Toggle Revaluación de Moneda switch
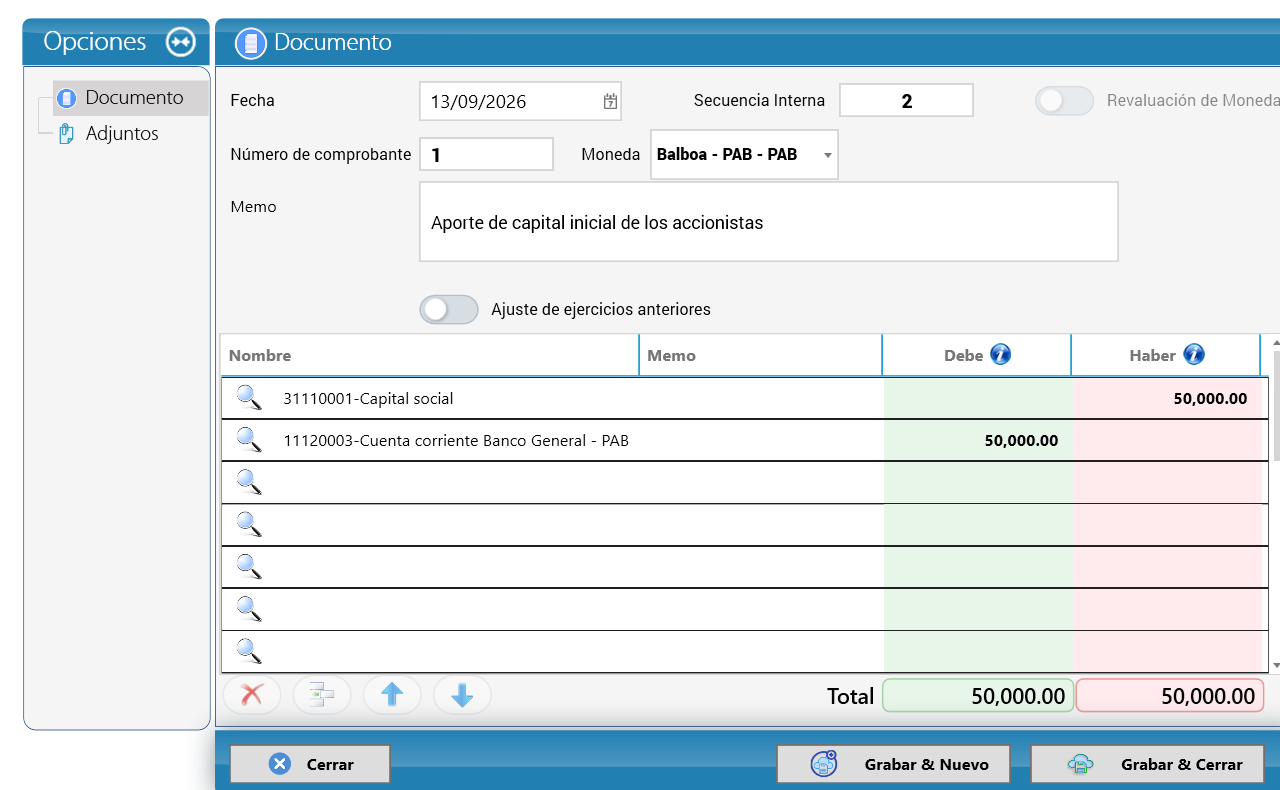1280x790 pixels. pyautogui.click(x=1064, y=101)
